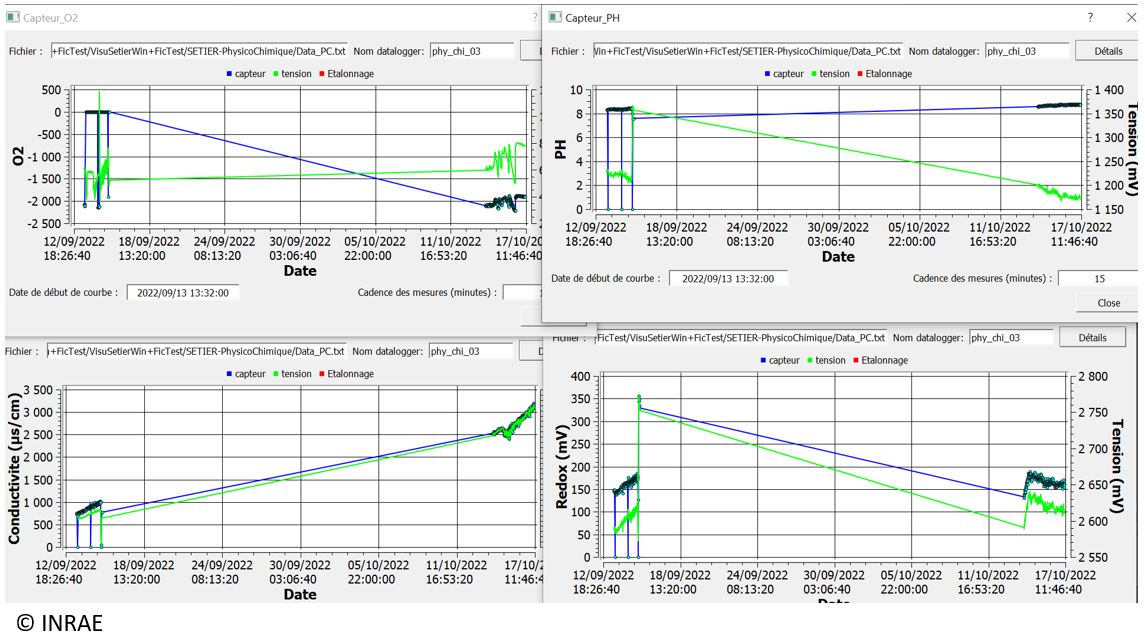This screenshot has width=1145, height=640.
Task: Close the Capteur_PH window with the X
Action: (1131, 18)
